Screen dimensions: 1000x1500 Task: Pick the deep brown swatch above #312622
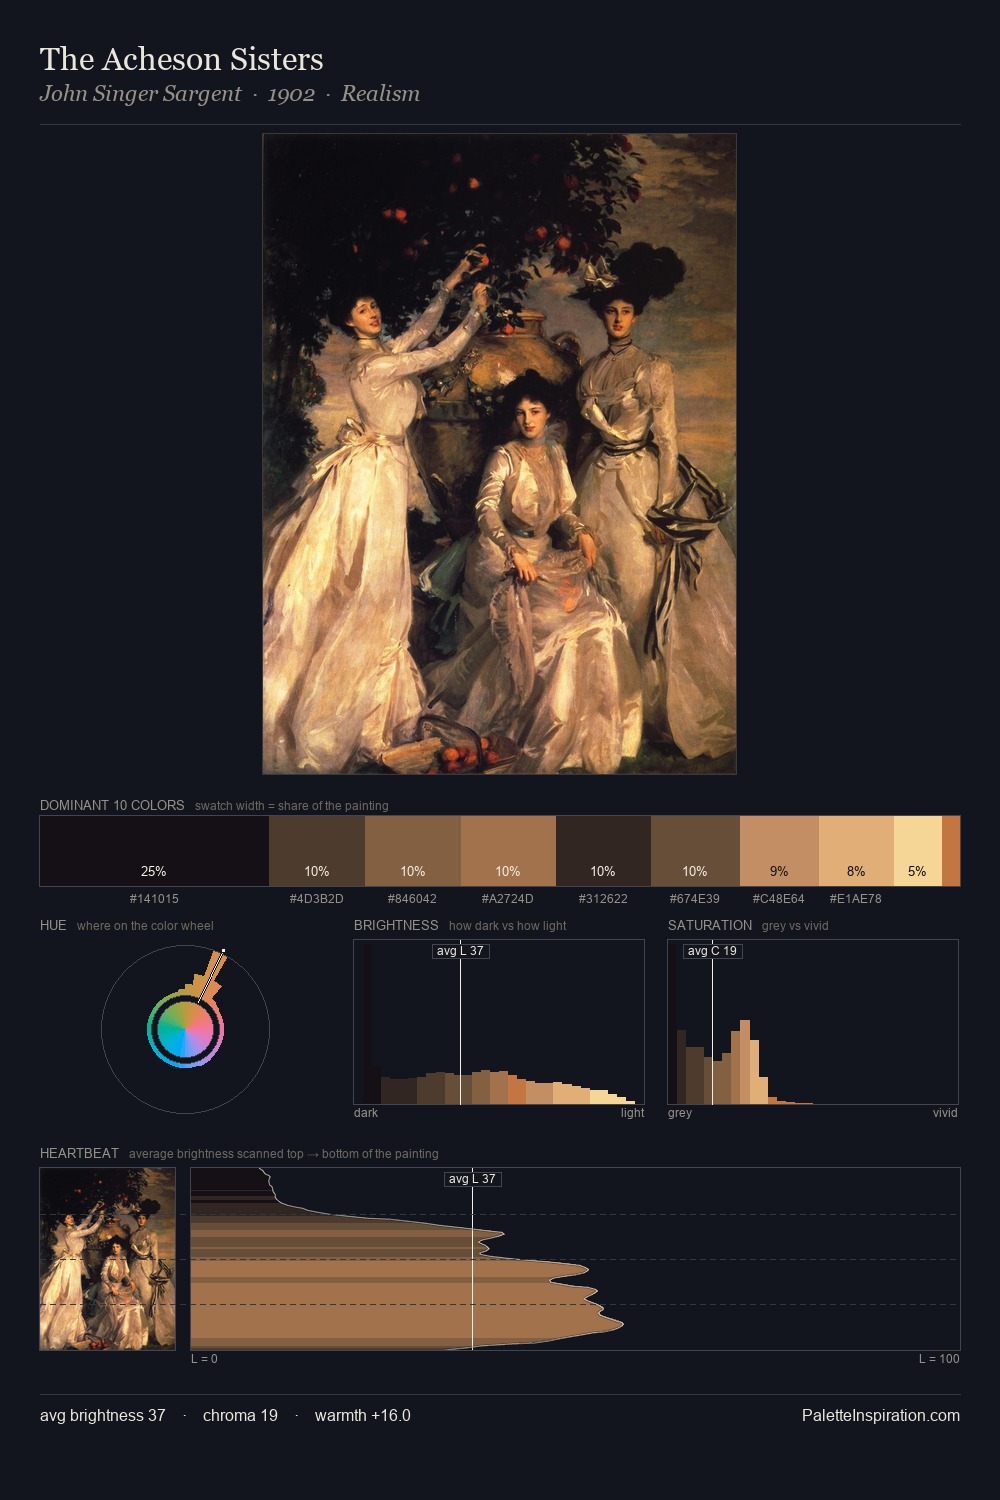[x=603, y=851]
